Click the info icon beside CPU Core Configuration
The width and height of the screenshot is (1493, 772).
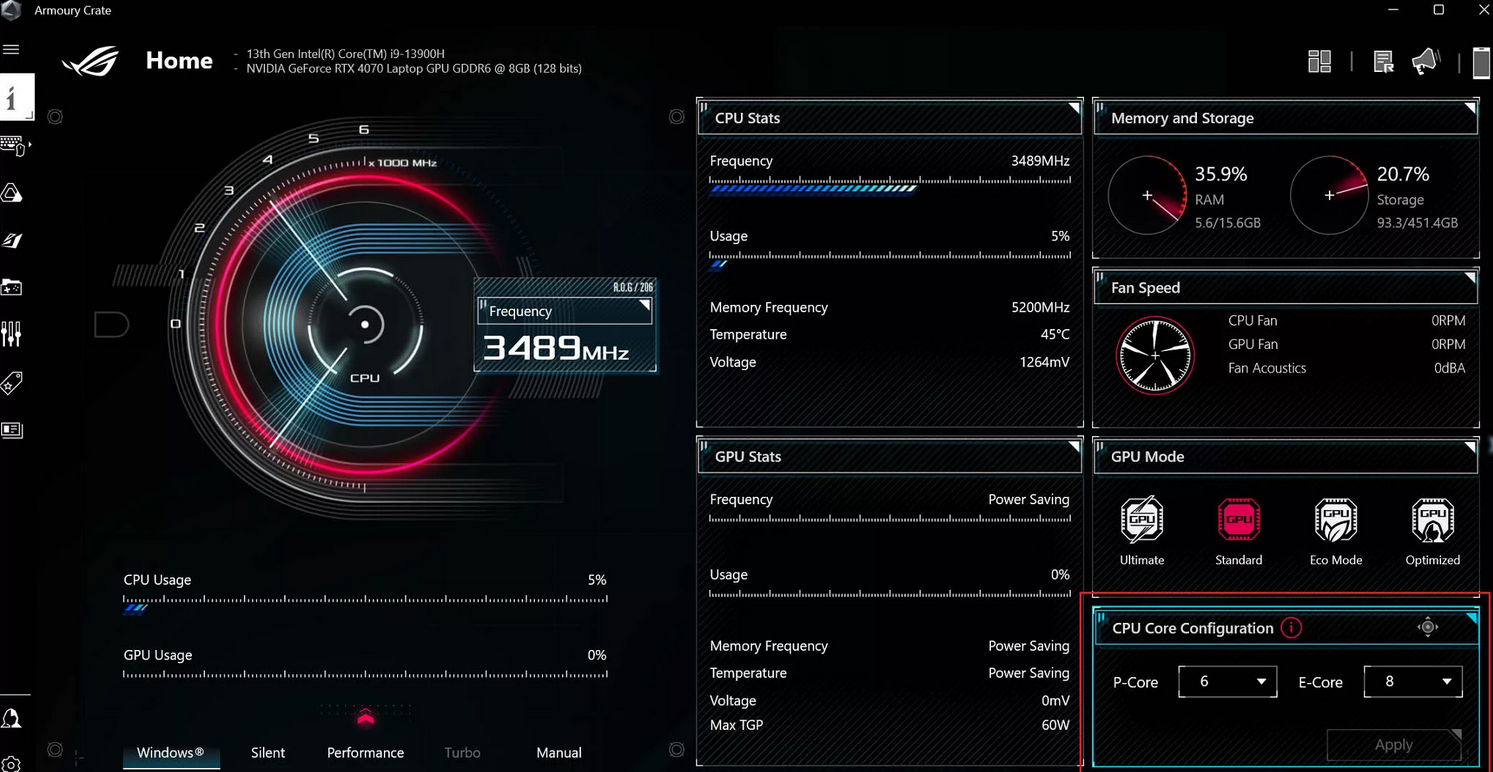(x=1291, y=628)
